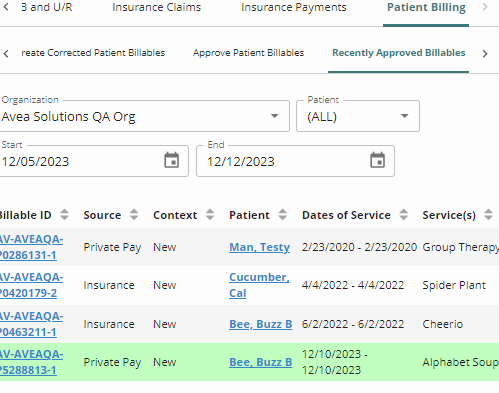Open the Start date calendar picker
This screenshot has width=499, height=393.
click(x=172, y=160)
